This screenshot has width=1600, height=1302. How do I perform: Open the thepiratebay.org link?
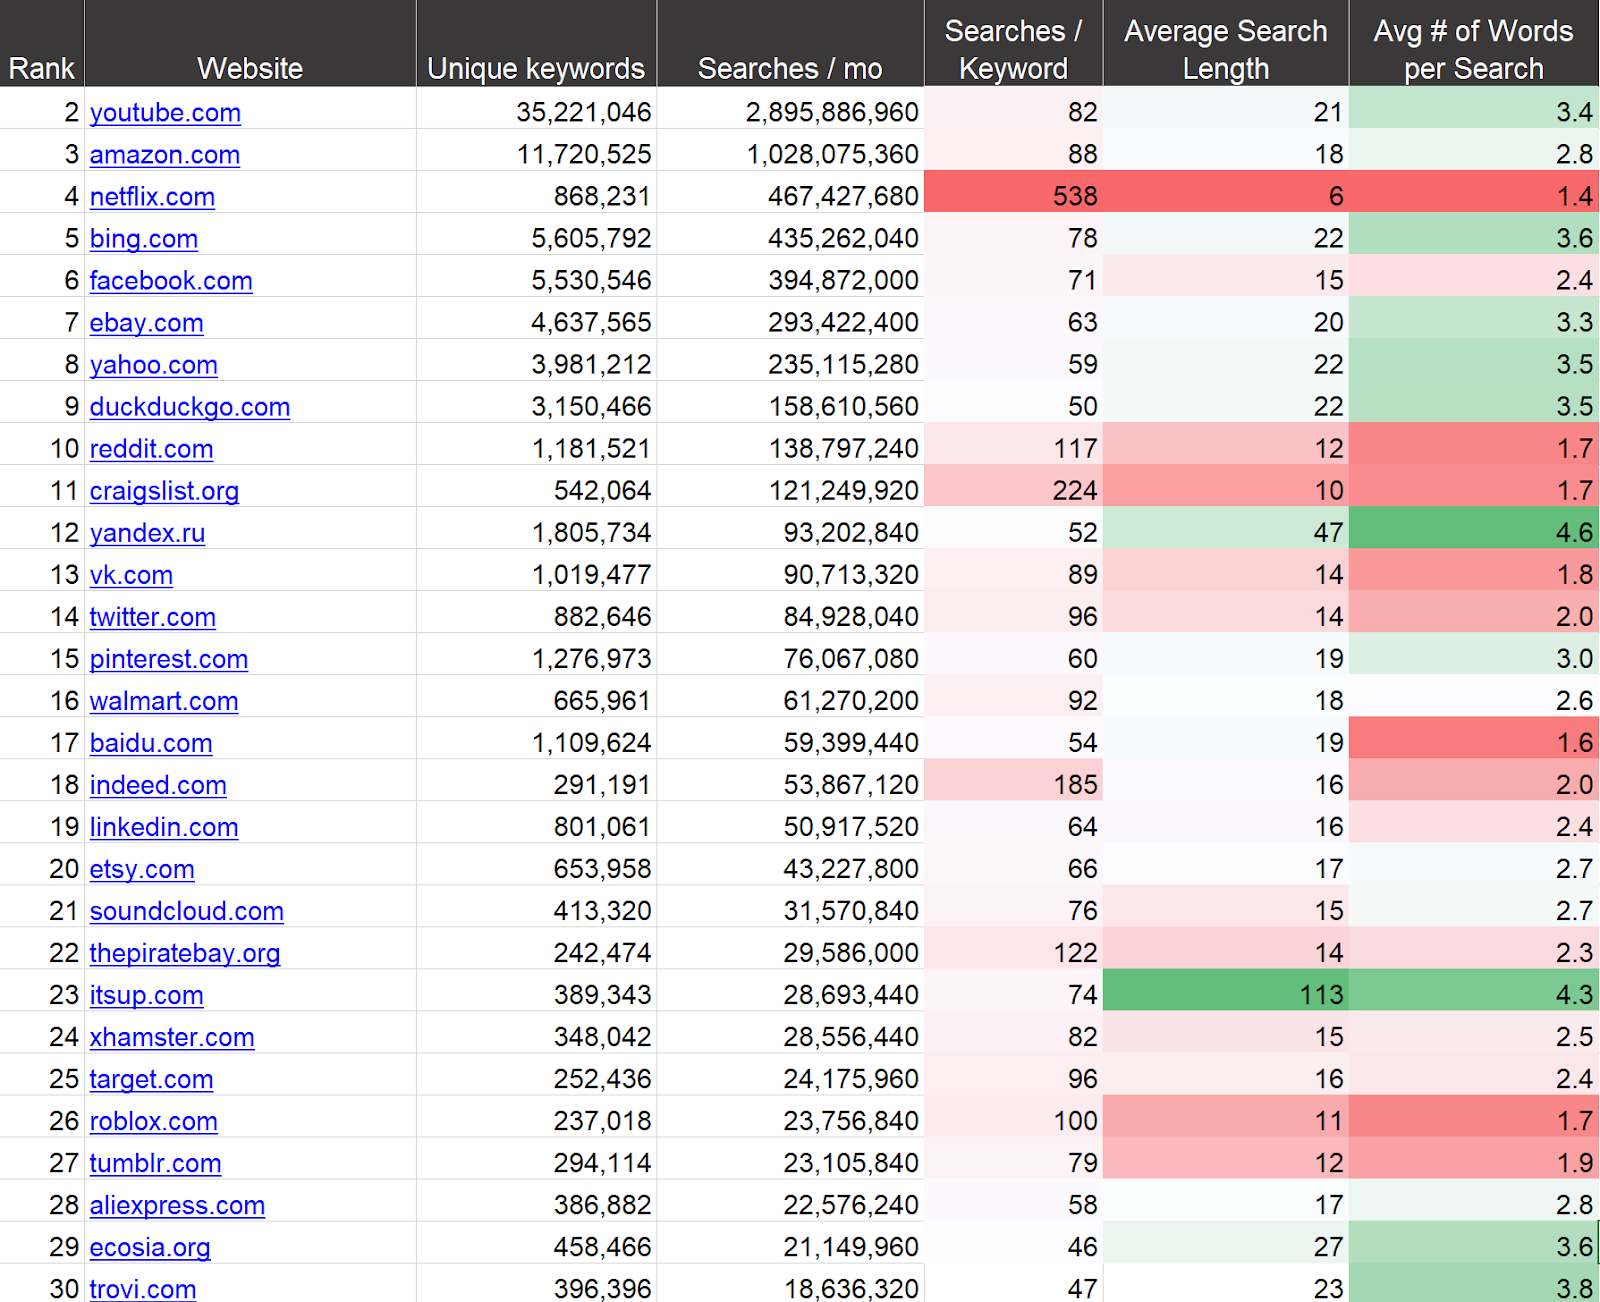(185, 953)
